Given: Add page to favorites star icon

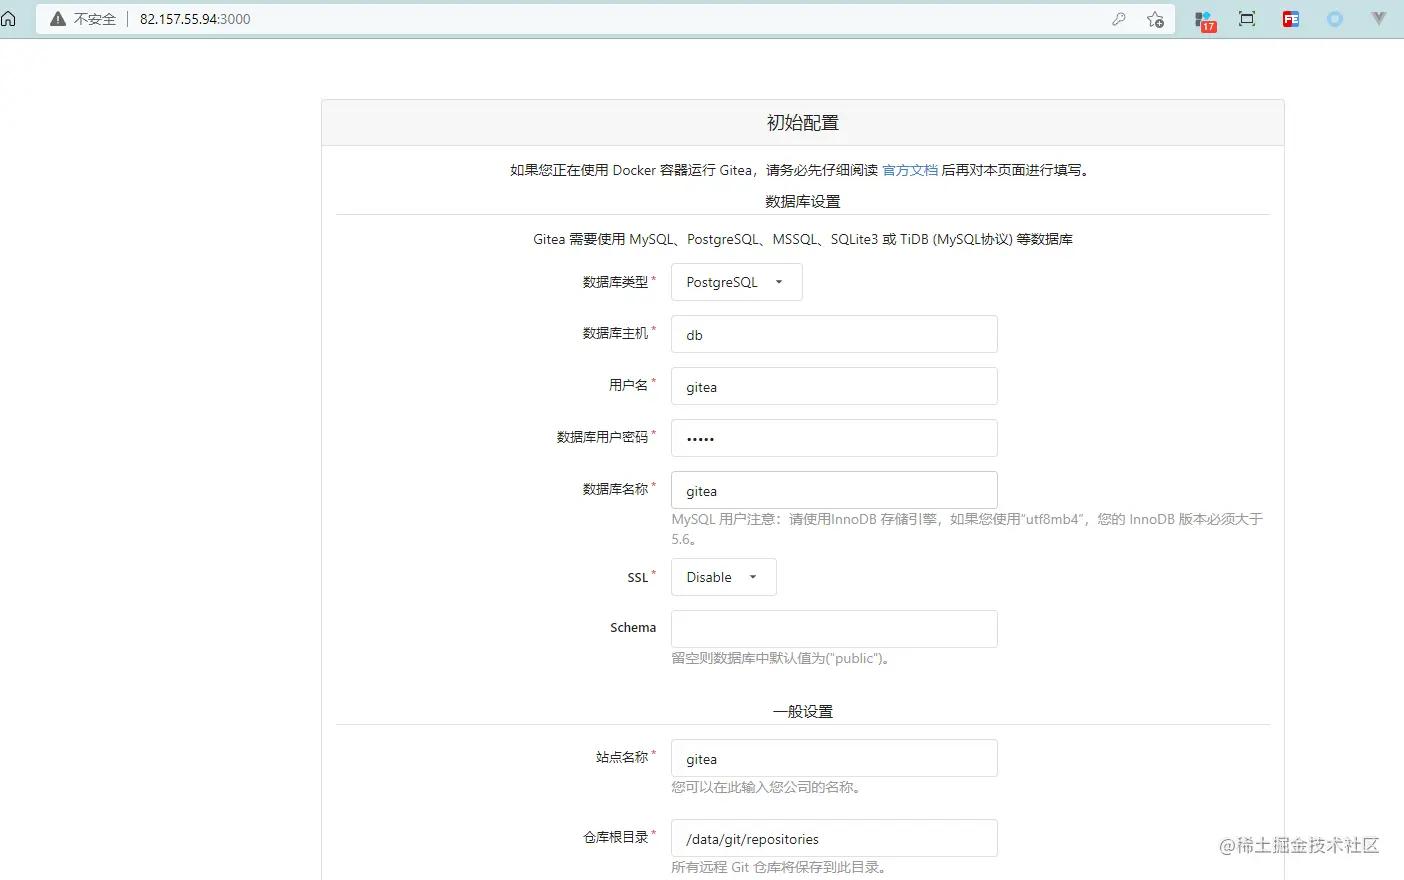Looking at the screenshot, I should pyautogui.click(x=1155, y=19).
